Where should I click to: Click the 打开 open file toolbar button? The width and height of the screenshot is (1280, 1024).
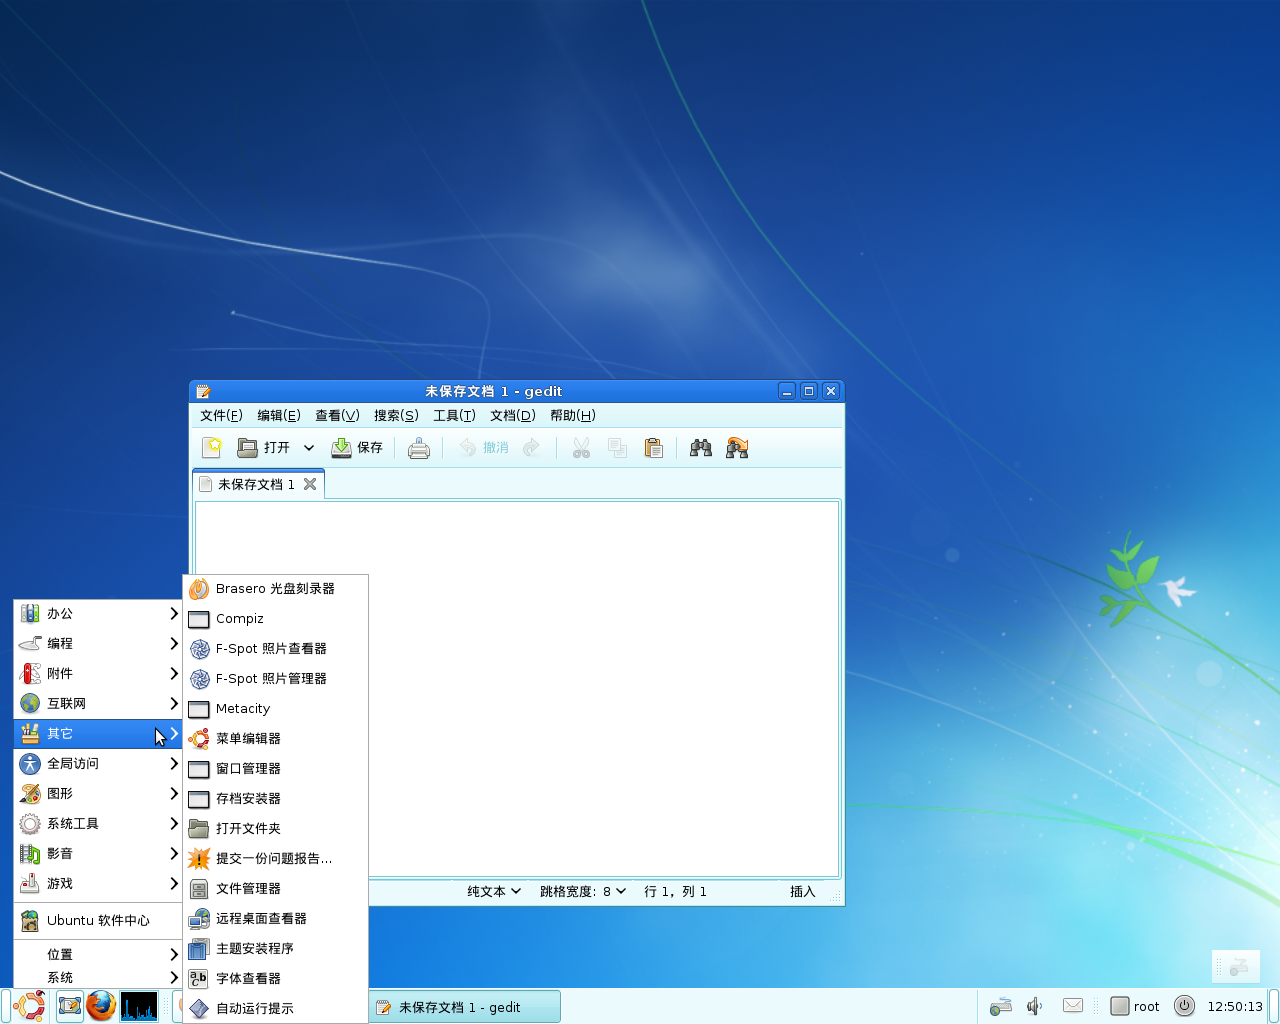pyautogui.click(x=263, y=448)
